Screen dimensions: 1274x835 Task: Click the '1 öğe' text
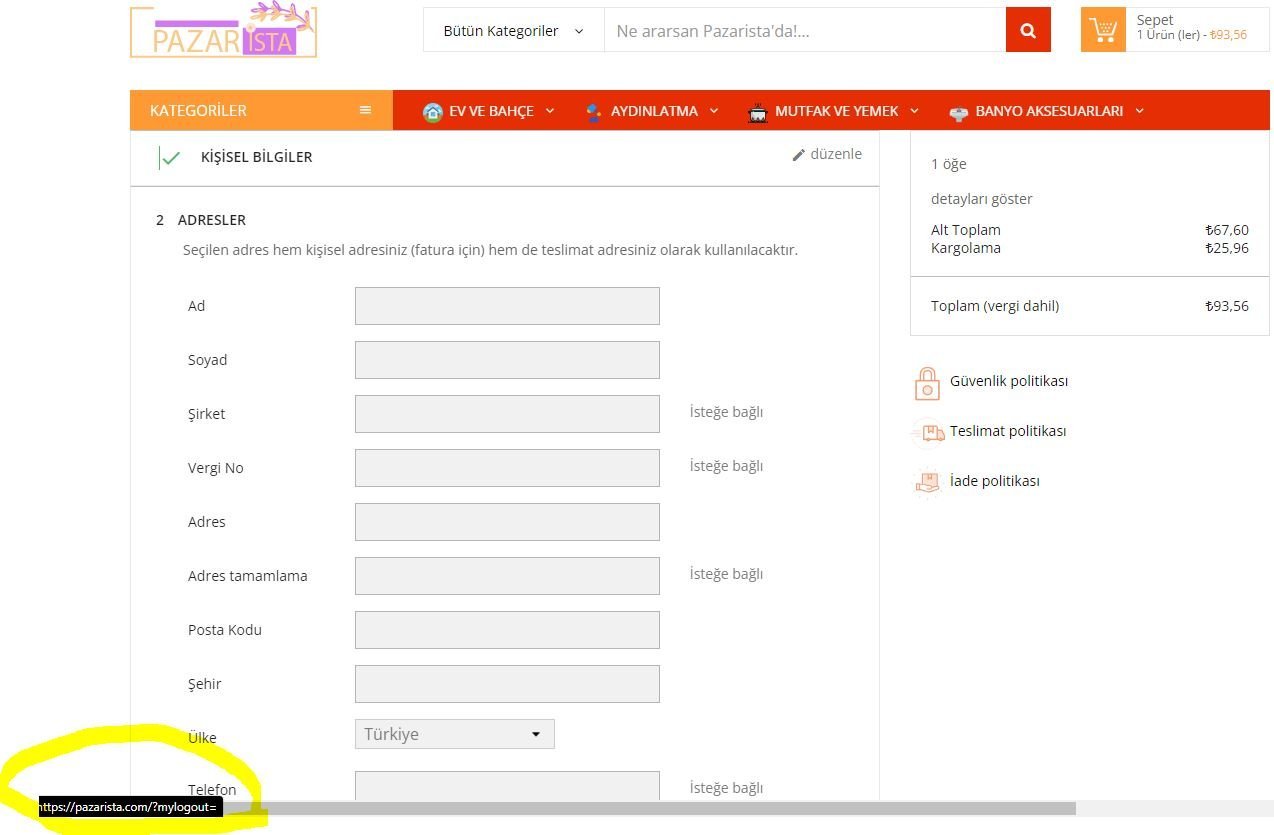click(949, 164)
